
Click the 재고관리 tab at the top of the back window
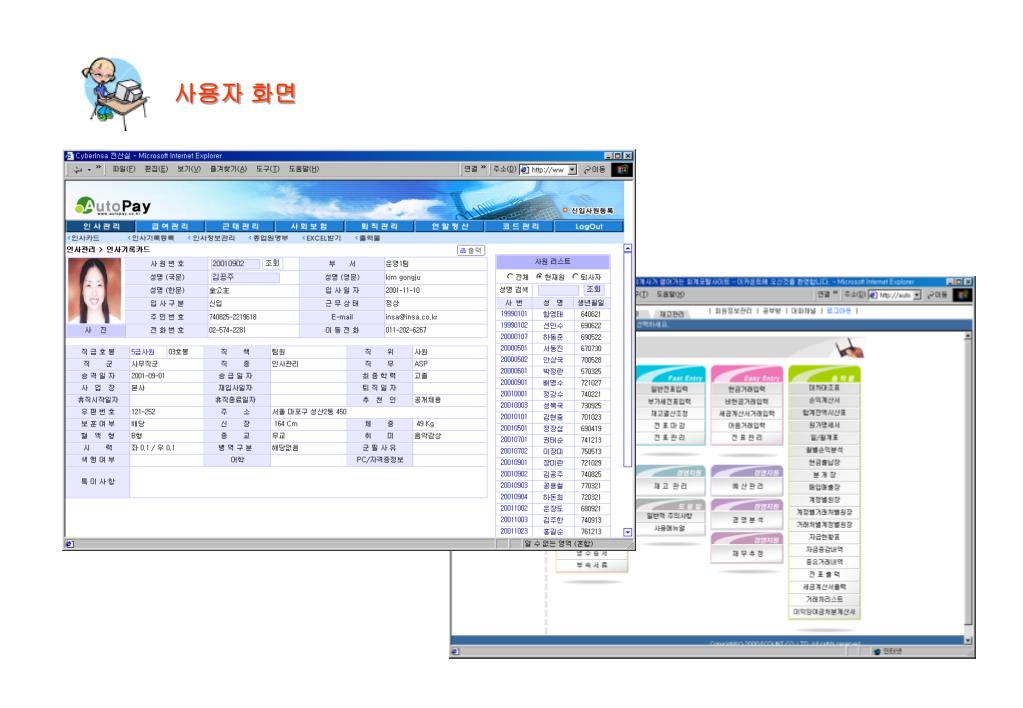click(x=671, y=315)
